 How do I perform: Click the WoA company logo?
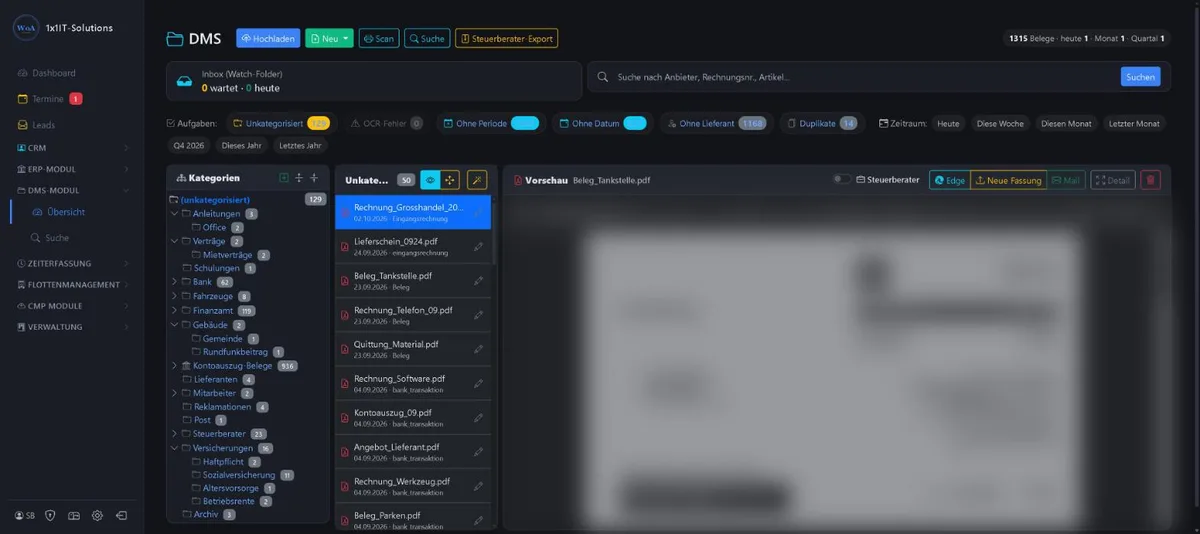[25, 28]
